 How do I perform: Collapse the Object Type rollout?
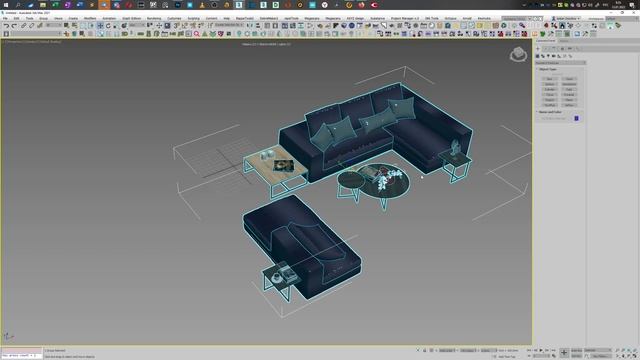click(x=547, y=69)
